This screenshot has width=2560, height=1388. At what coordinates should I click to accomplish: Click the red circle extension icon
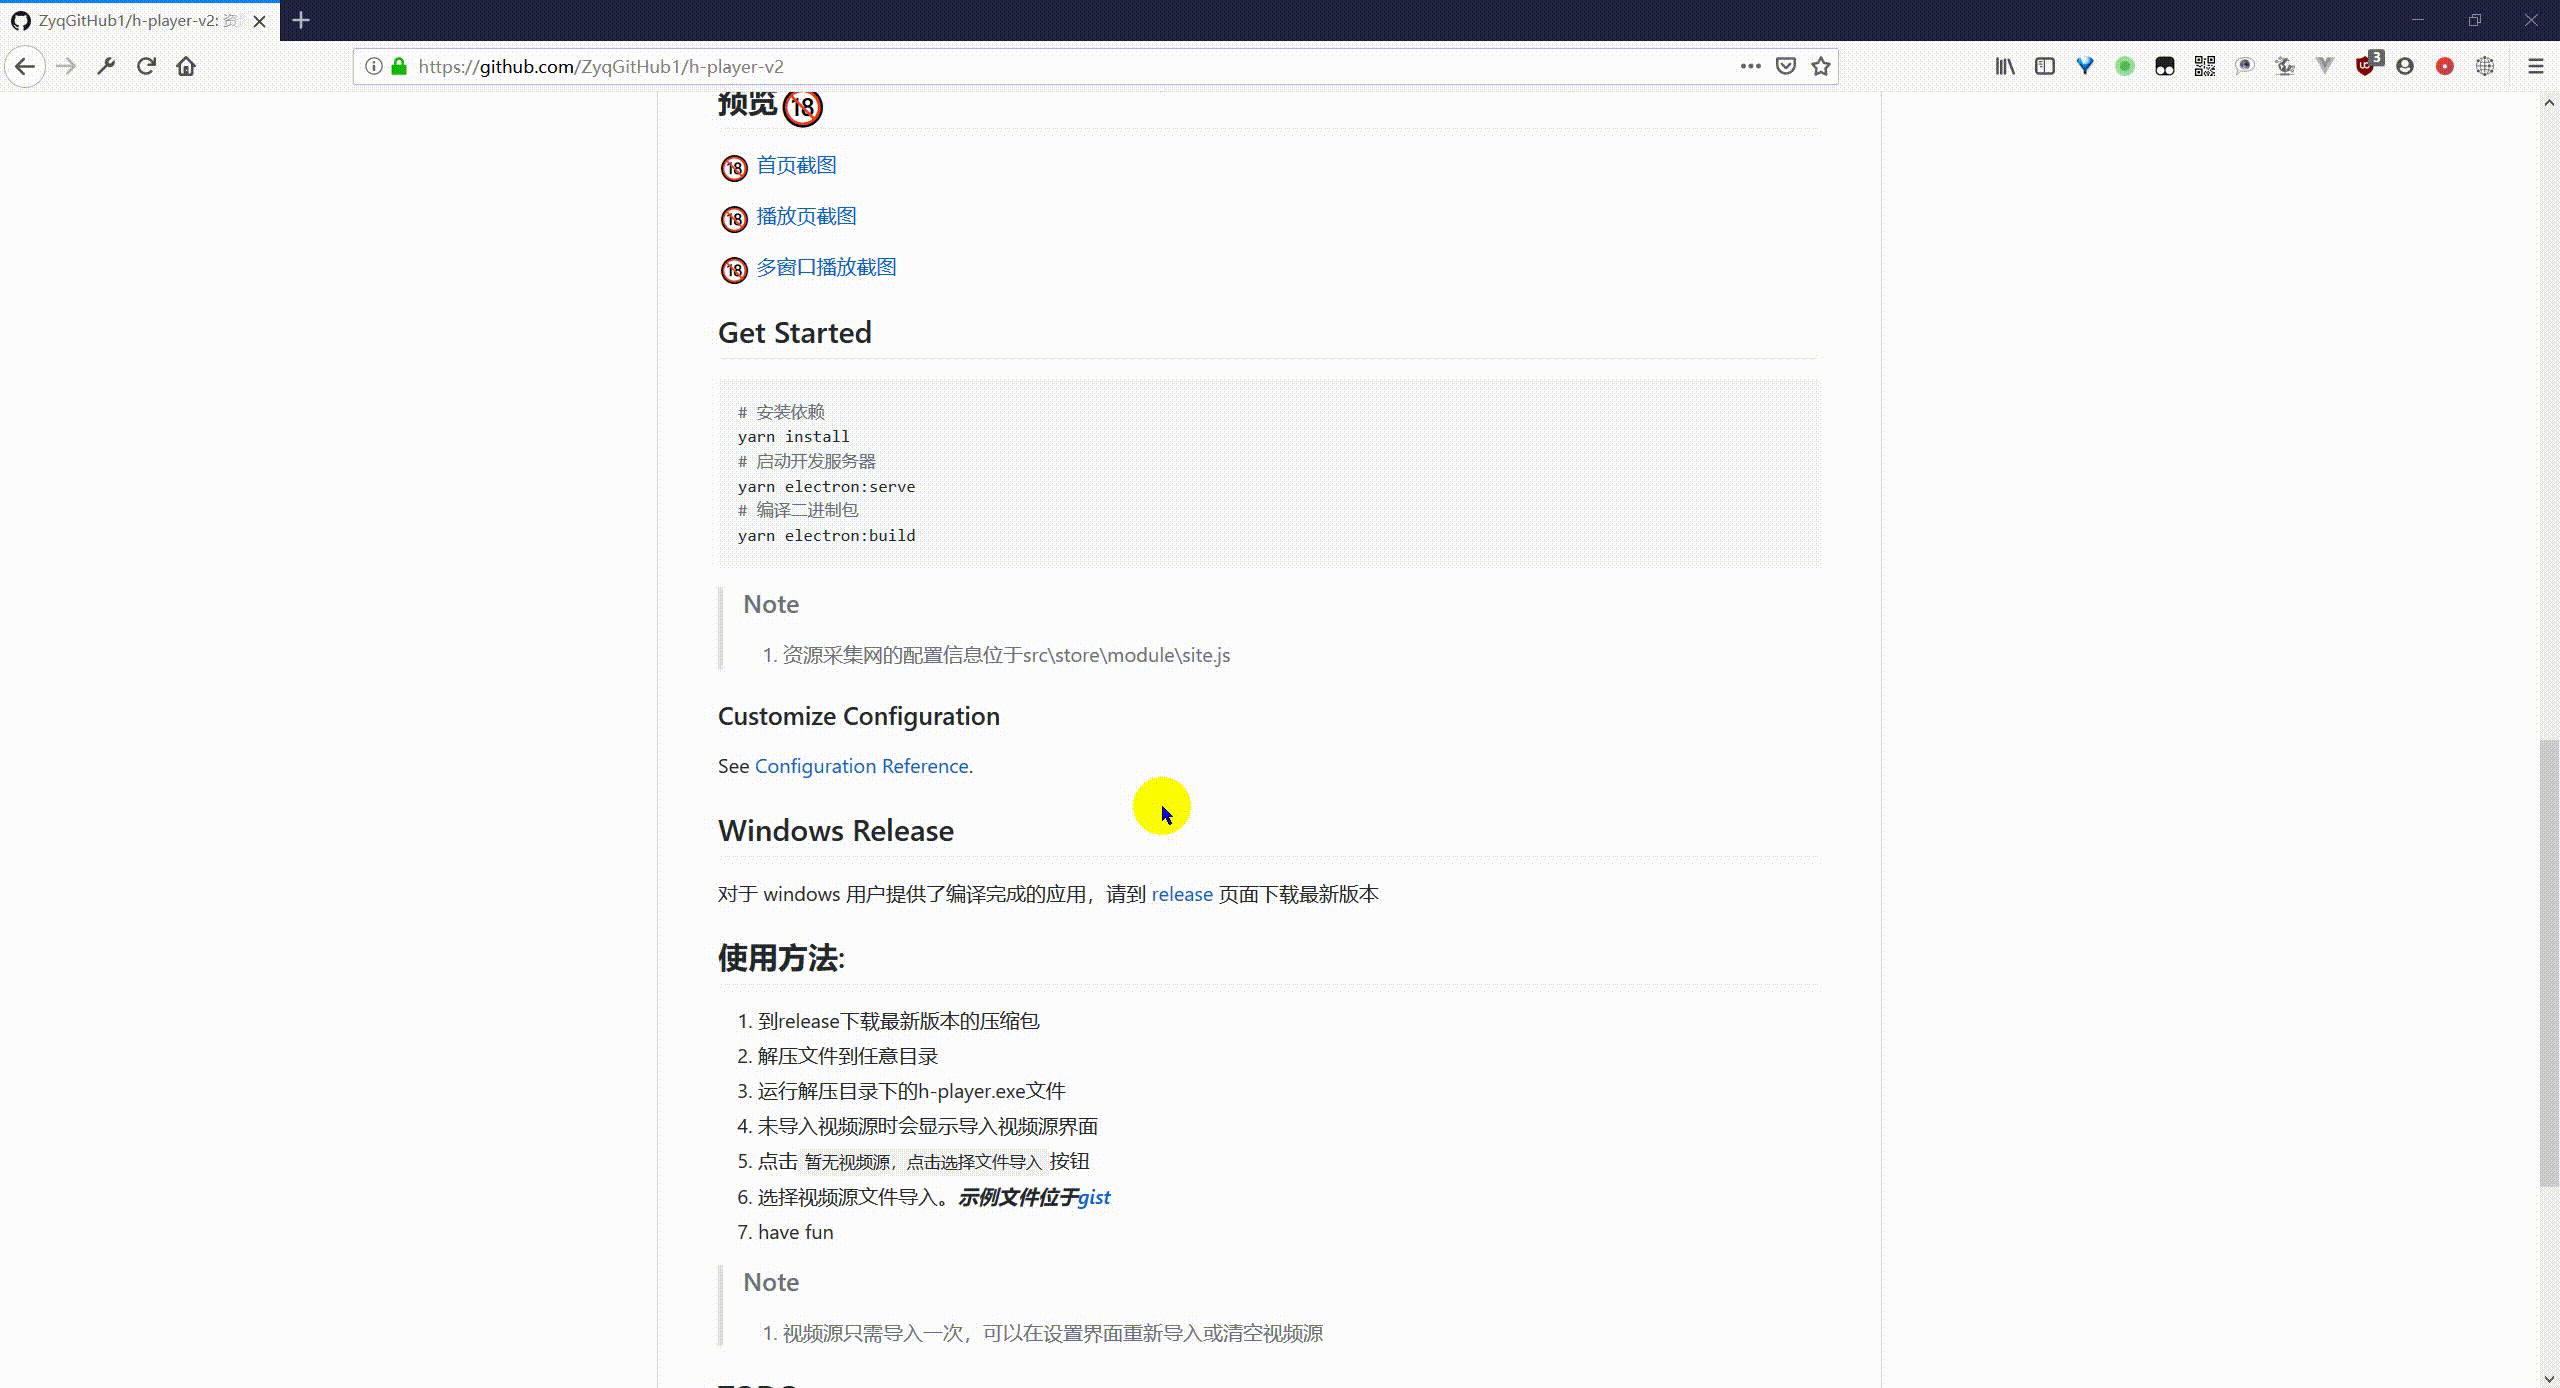pos(2445,66)
